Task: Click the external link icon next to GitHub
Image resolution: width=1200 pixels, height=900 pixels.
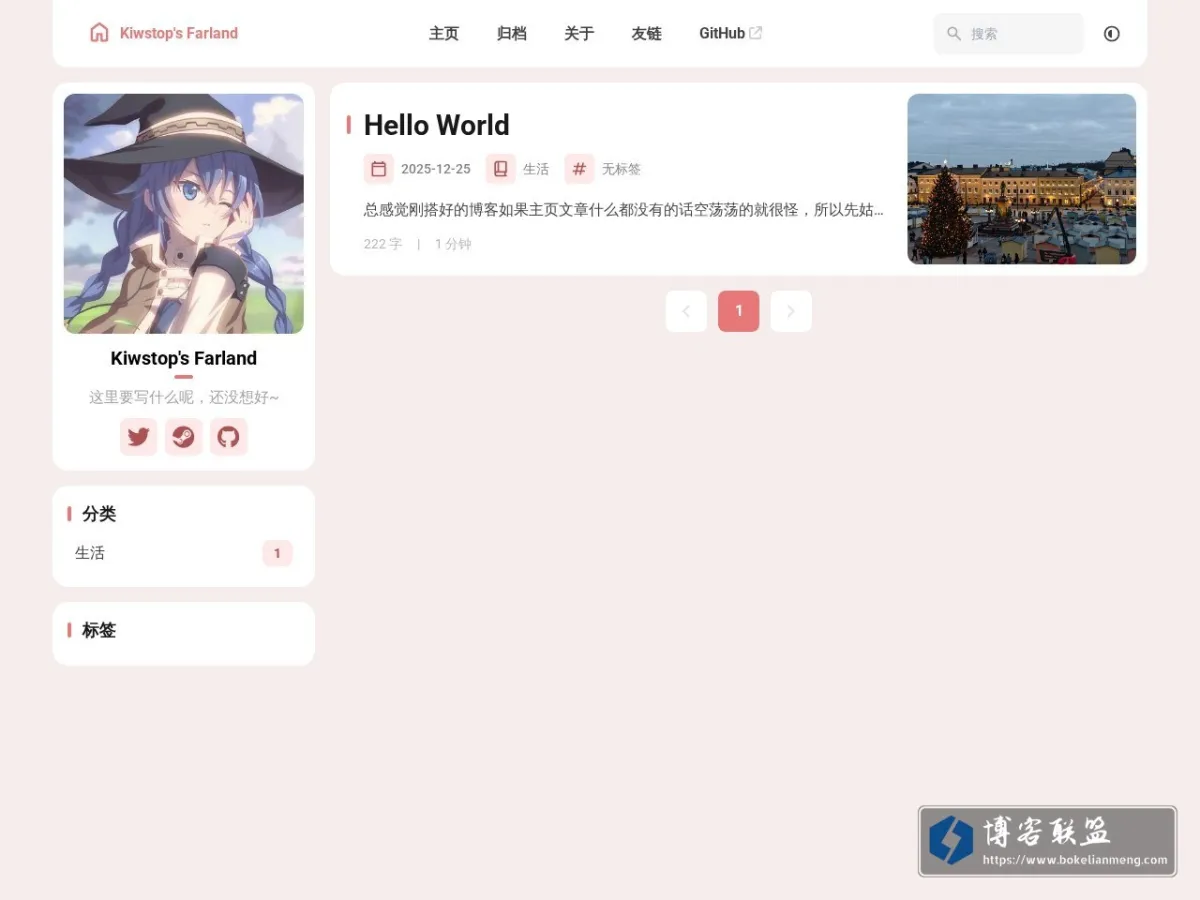Action: (x=756, y=33)
